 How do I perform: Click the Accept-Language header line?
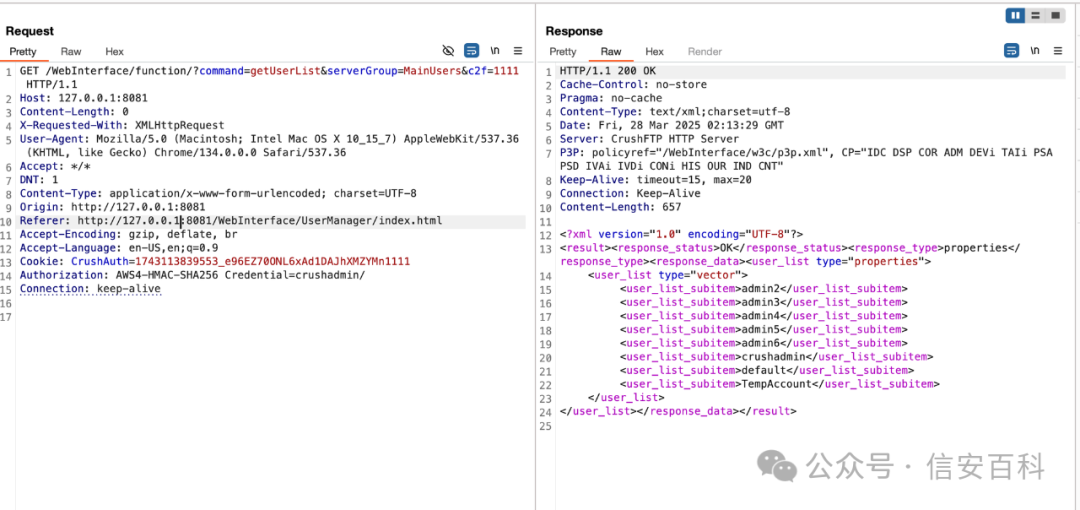119,248
